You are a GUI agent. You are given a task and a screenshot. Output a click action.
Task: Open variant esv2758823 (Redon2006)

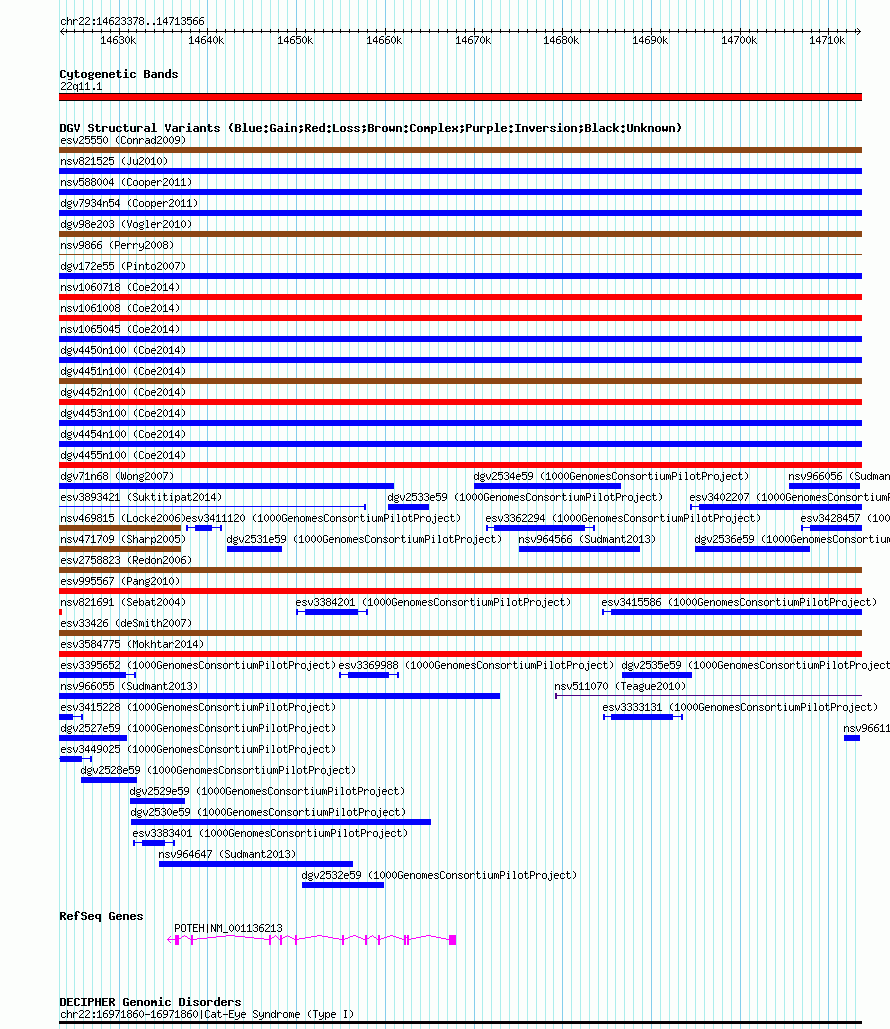coord(126,560)
